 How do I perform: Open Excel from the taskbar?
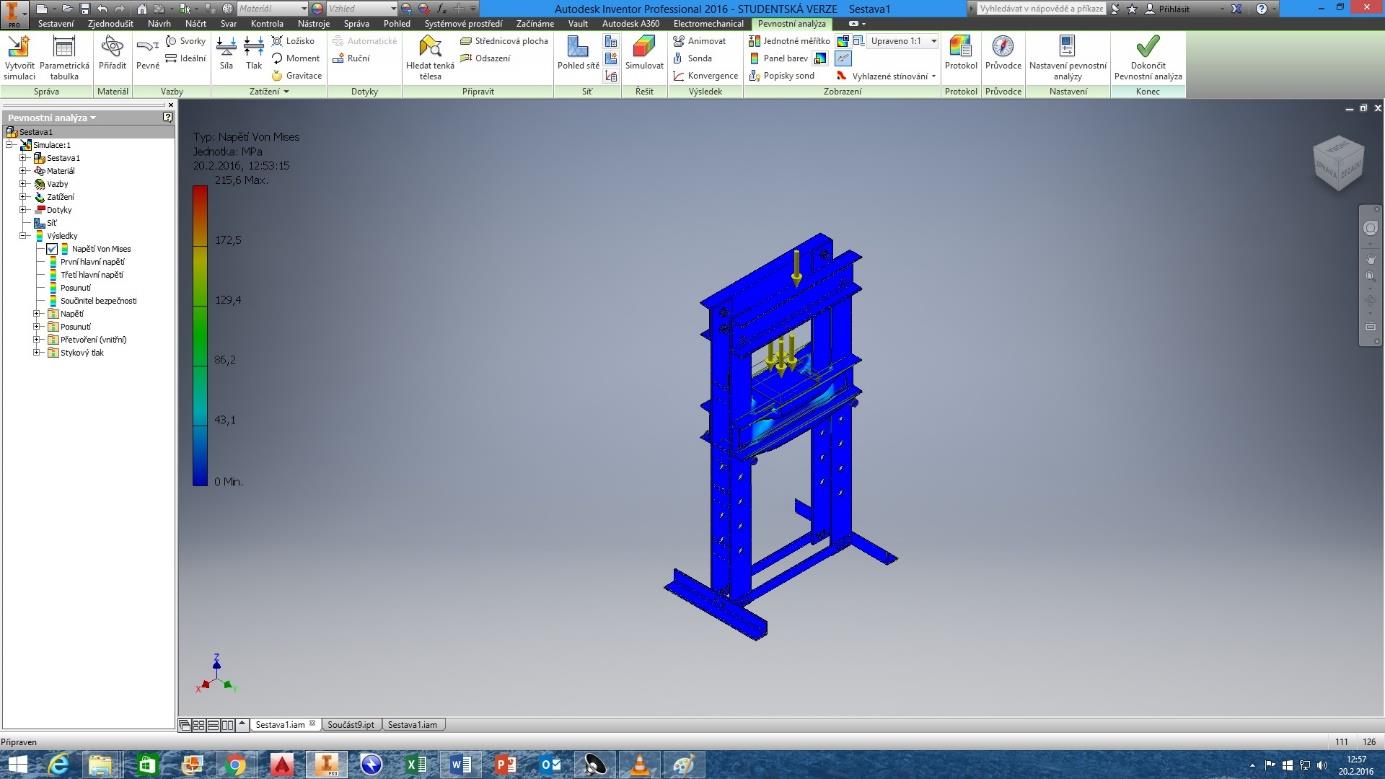415,765
